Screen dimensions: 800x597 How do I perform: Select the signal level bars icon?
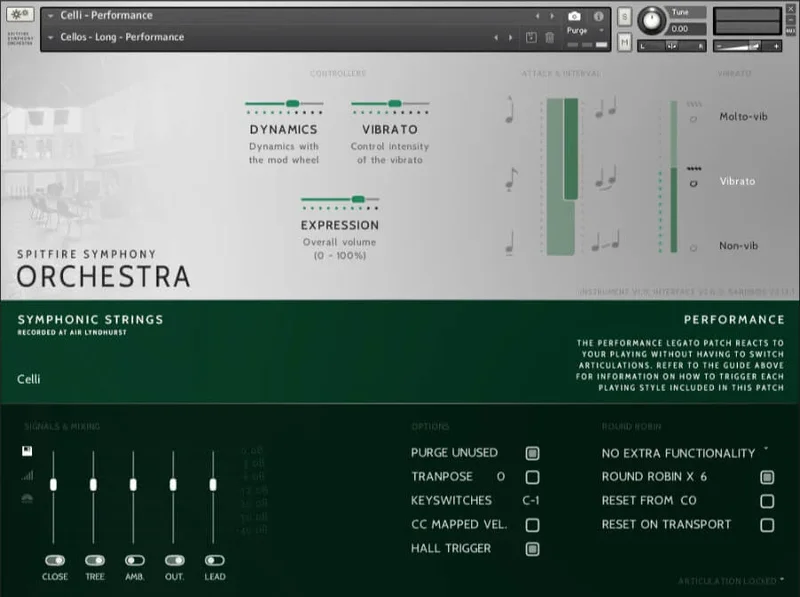coord(27,475)
